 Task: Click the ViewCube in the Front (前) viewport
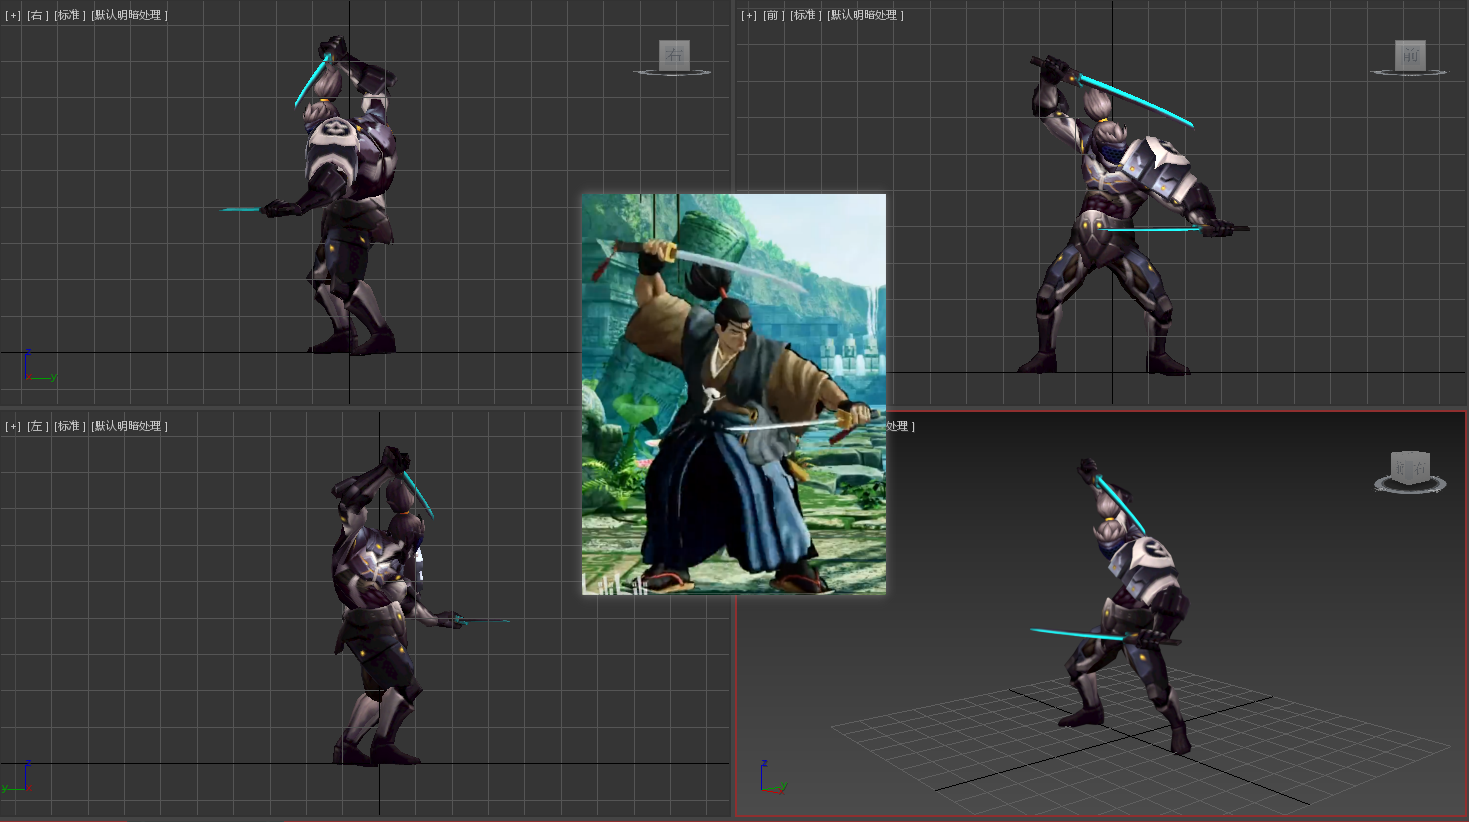(x=1410, y=56)
